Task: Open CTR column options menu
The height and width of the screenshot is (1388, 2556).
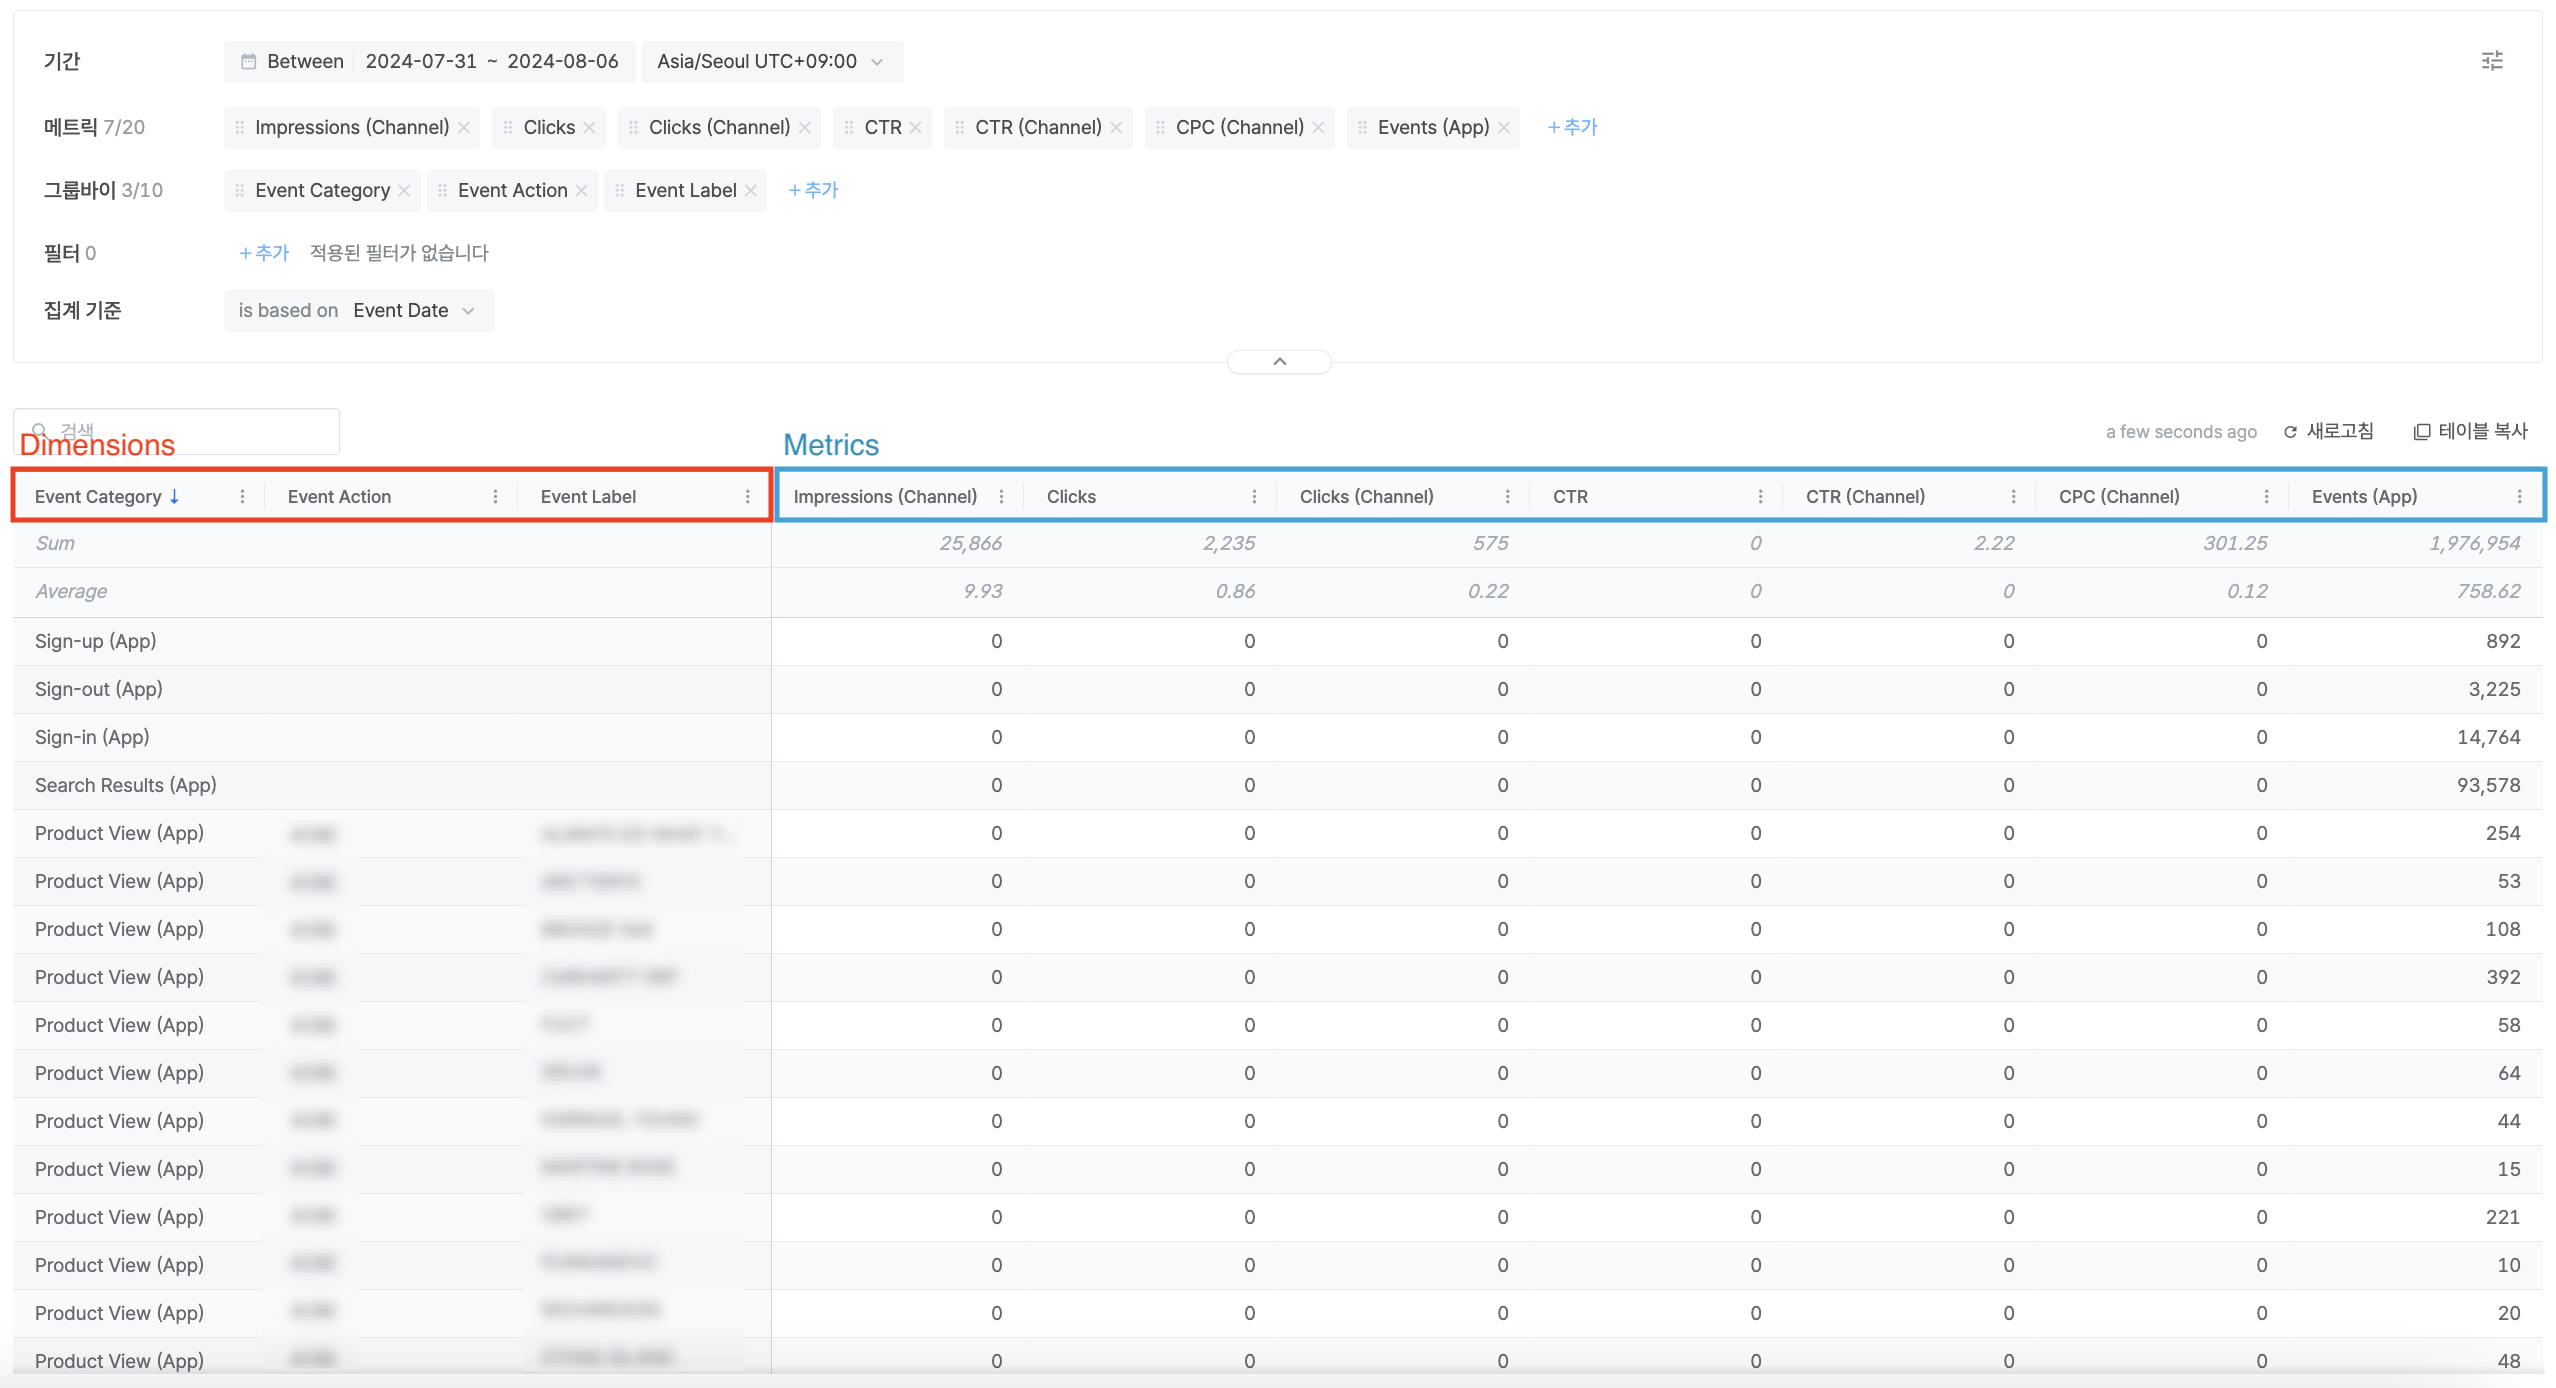Action: (1760, 497)
